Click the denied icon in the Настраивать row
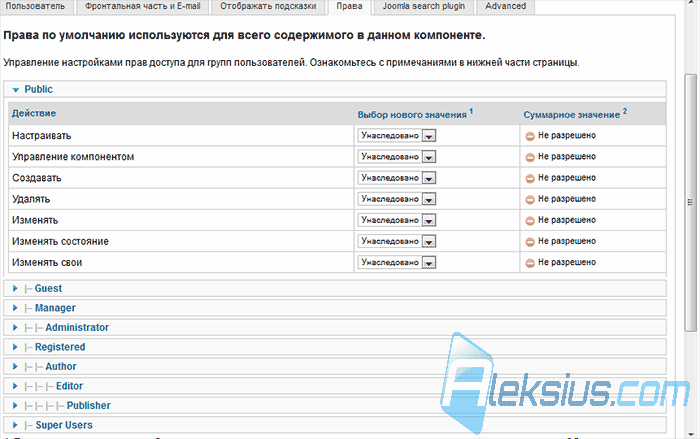The width and height of the screenshot is (700, 439). [530, 136]
